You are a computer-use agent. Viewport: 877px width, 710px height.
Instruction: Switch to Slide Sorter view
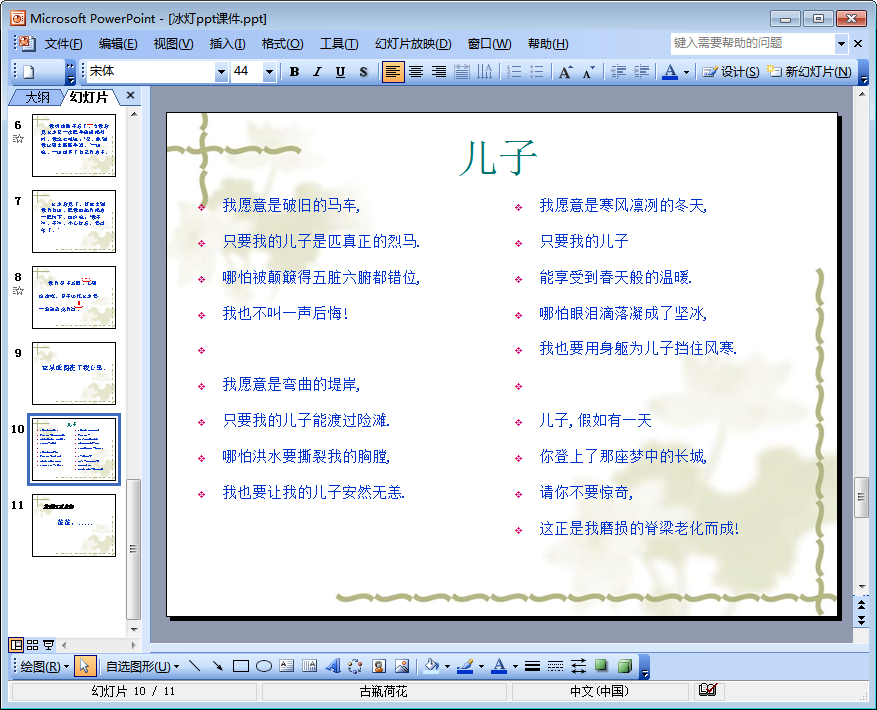coord(32,645)
